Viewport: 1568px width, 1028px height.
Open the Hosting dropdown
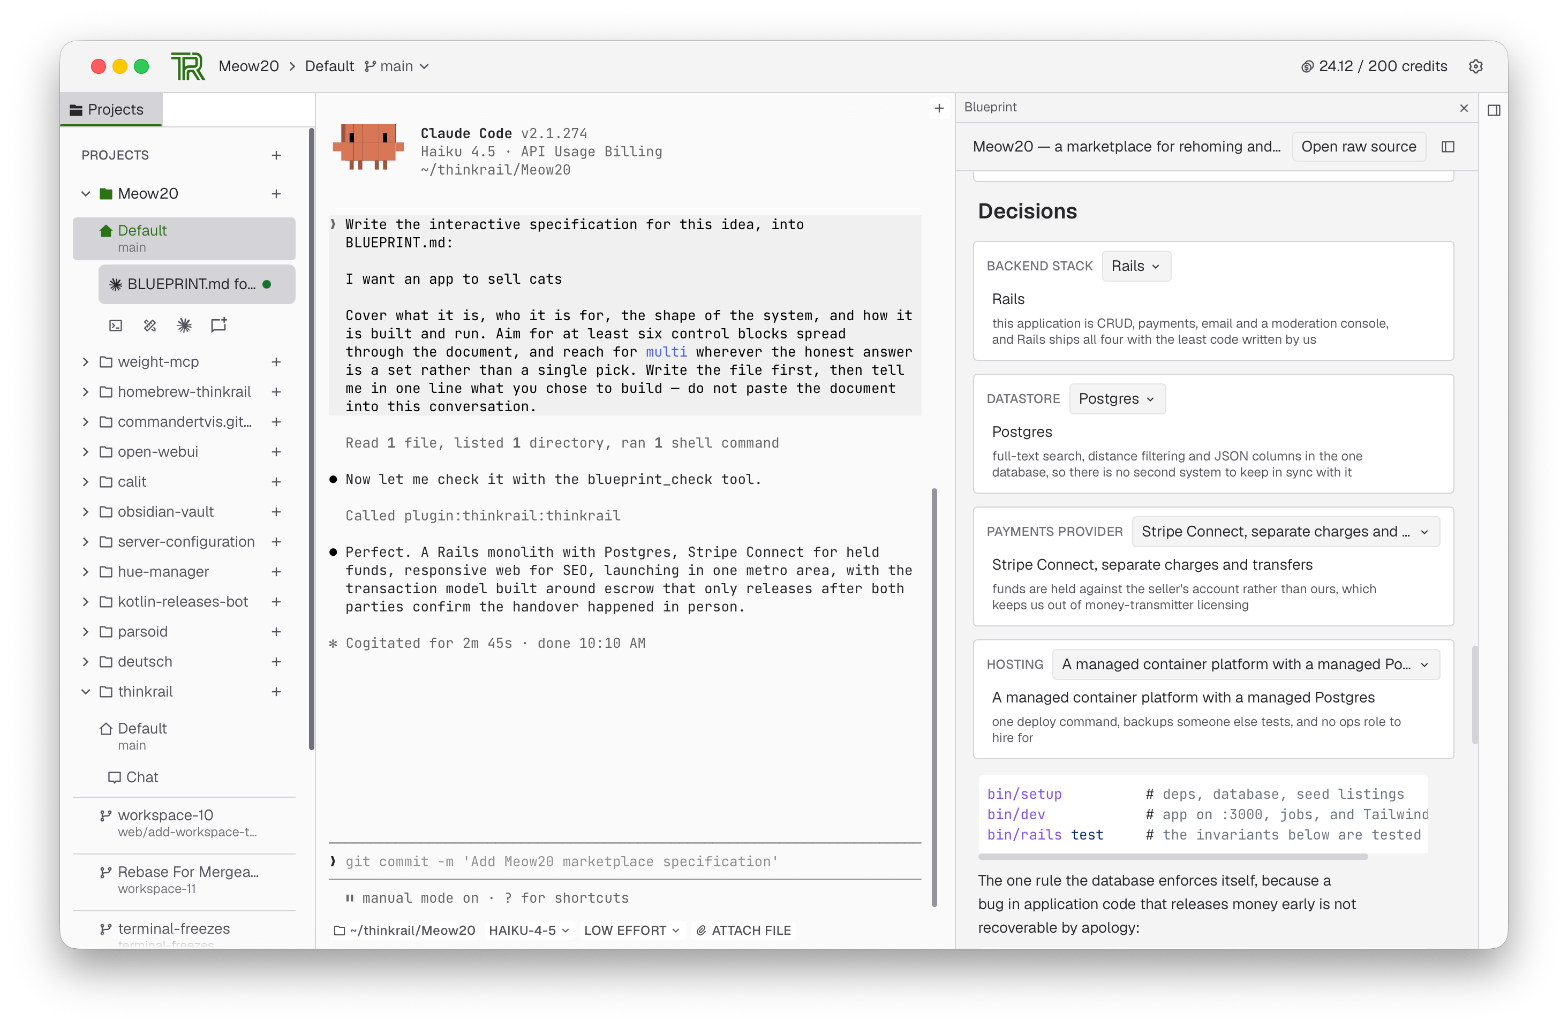coord(1246,665)
